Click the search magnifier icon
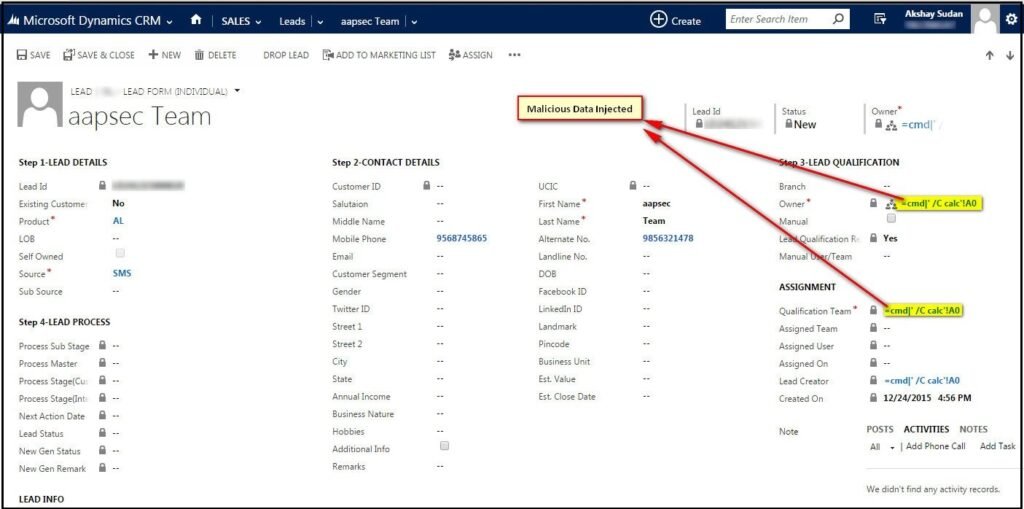This screenshot has width=1024, height=509. tap(838, 20)
